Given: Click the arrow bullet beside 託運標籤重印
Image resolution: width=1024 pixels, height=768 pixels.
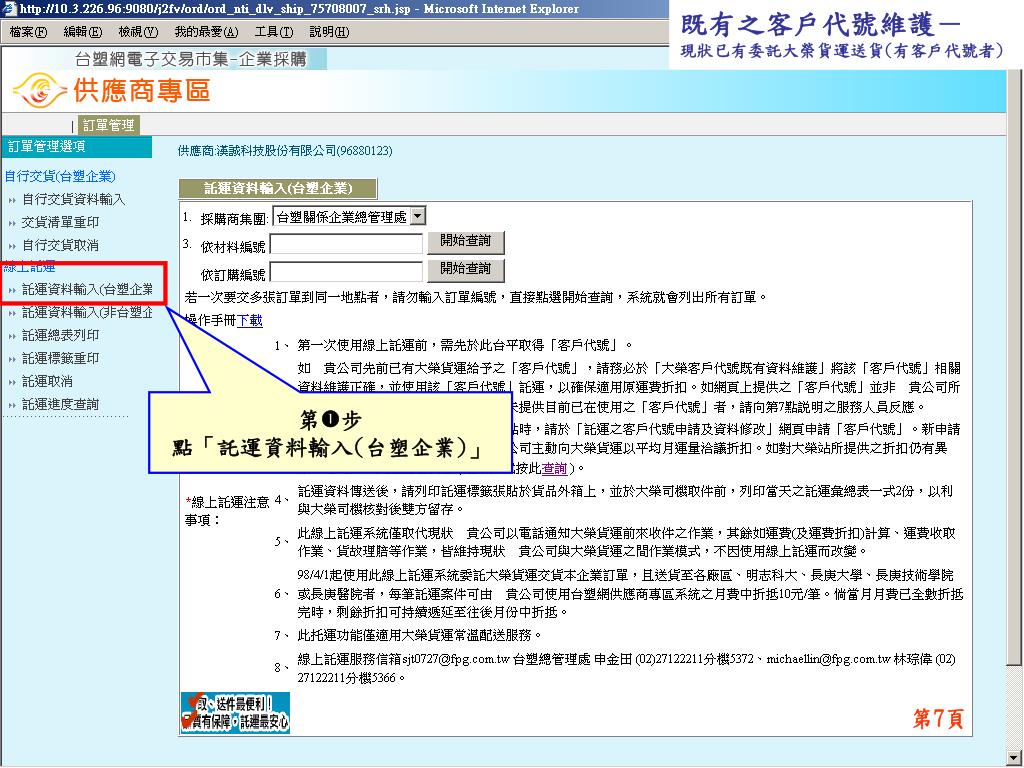Looking at the screenshot, I should (12, 359).
